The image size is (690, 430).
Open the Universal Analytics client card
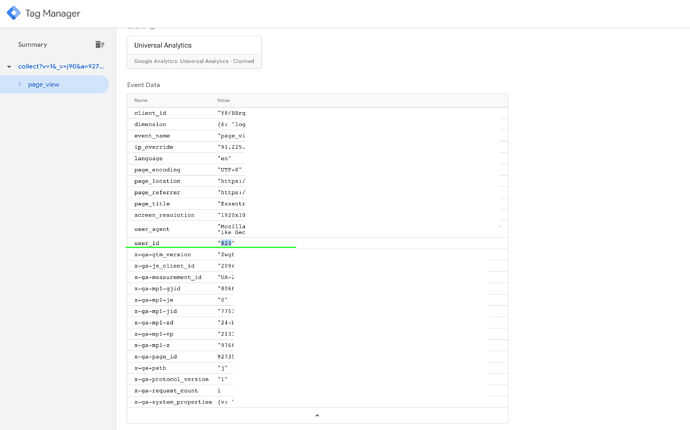point(194,52)
